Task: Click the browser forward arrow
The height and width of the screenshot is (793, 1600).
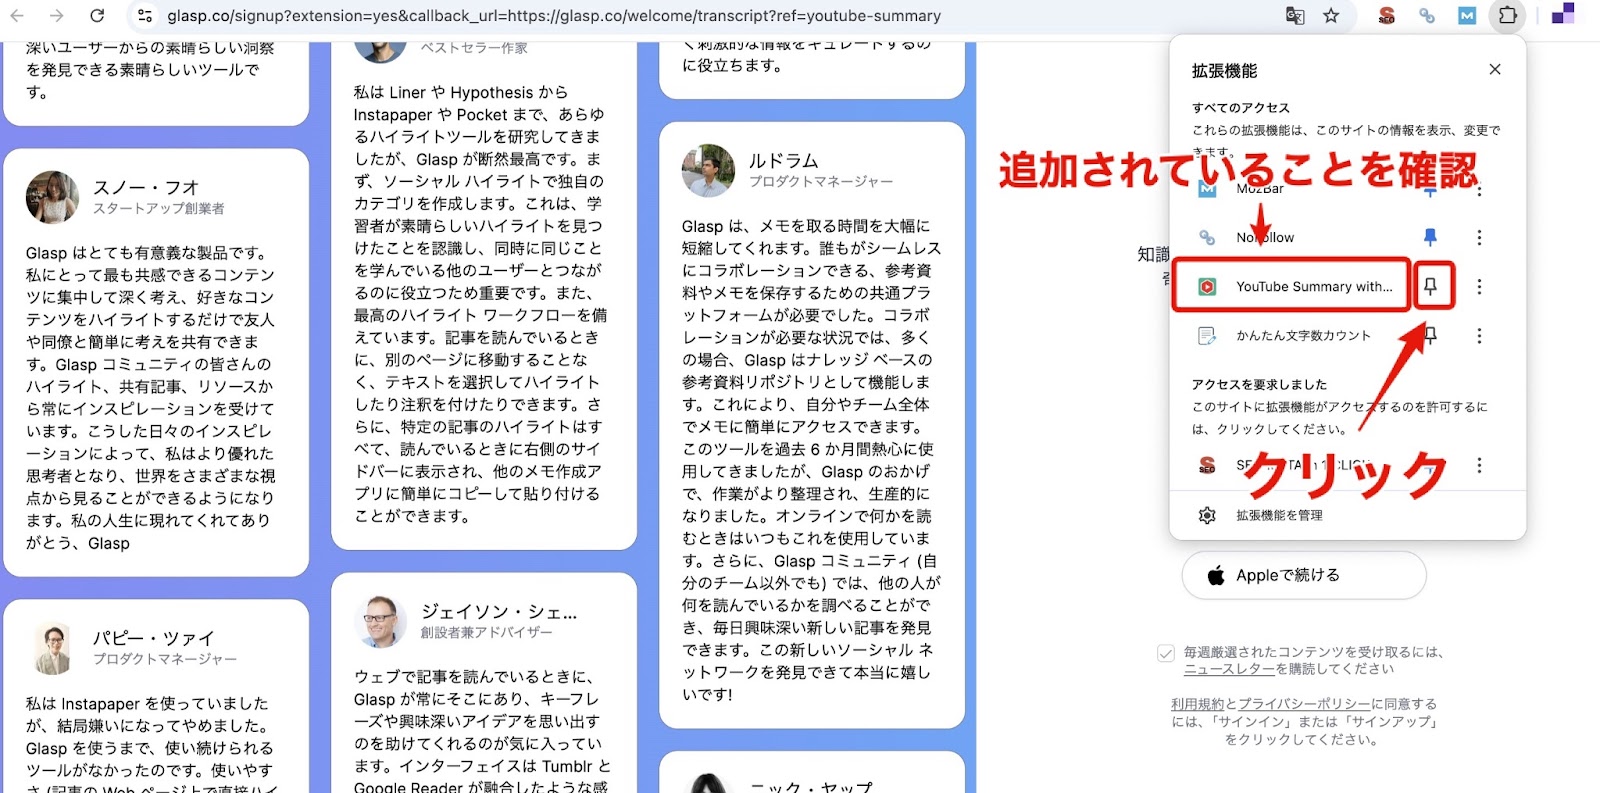Action: pyautogui.click(x=57, y=16)
